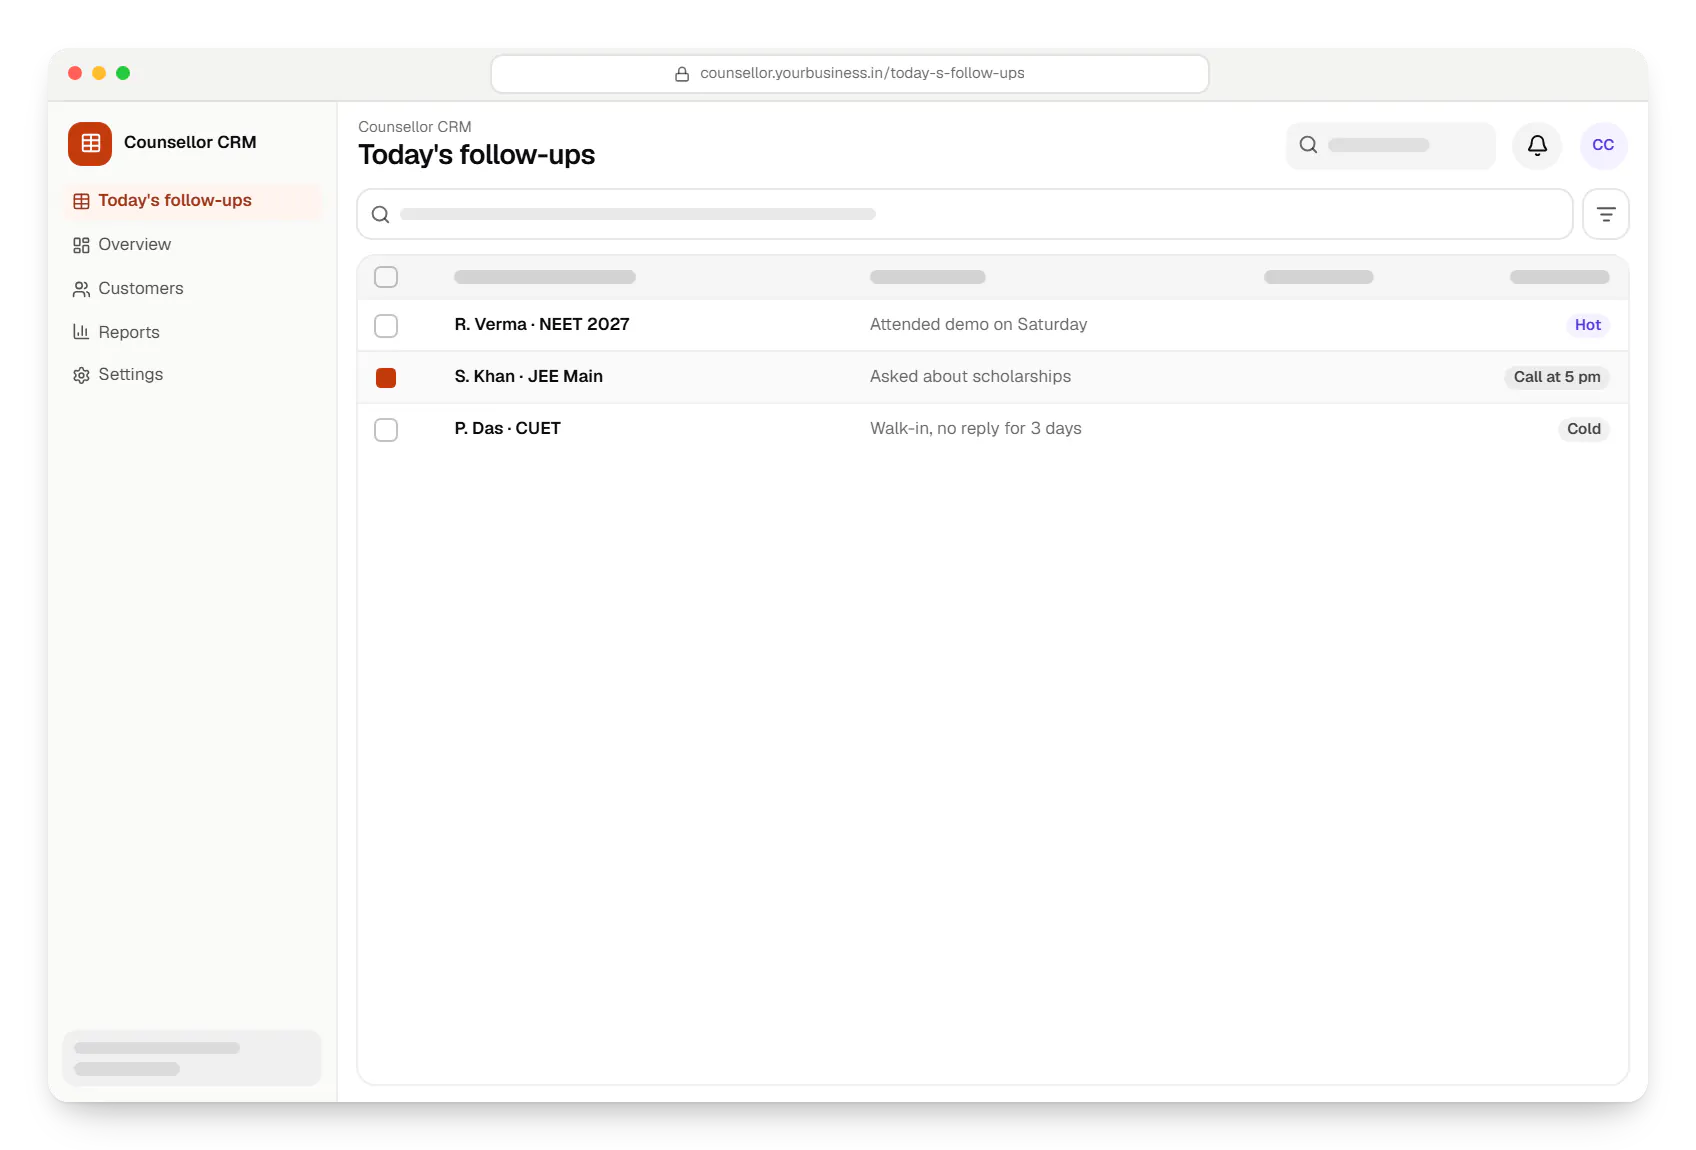Go to Today's follow-ups in sidebar

192,201
